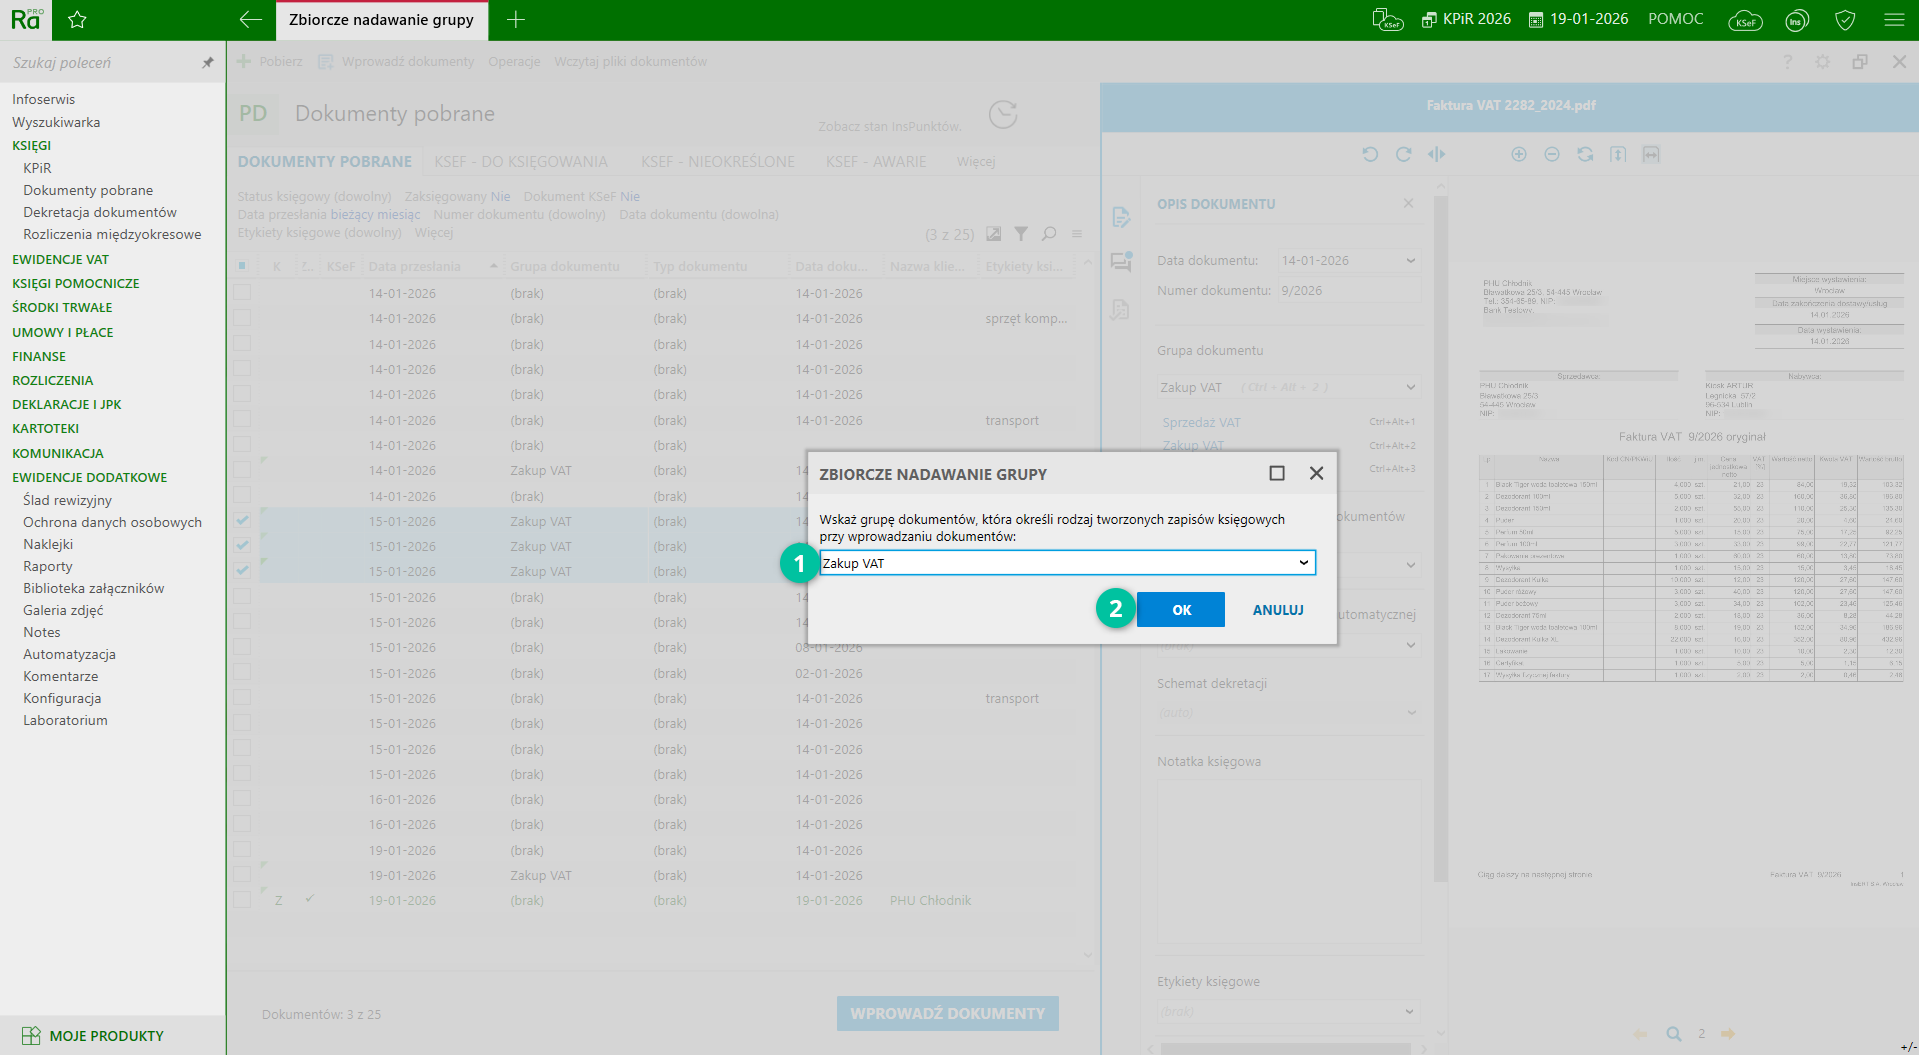Switch to Zbiorcze nadawanie grupy tab

(x=381, y=20)
